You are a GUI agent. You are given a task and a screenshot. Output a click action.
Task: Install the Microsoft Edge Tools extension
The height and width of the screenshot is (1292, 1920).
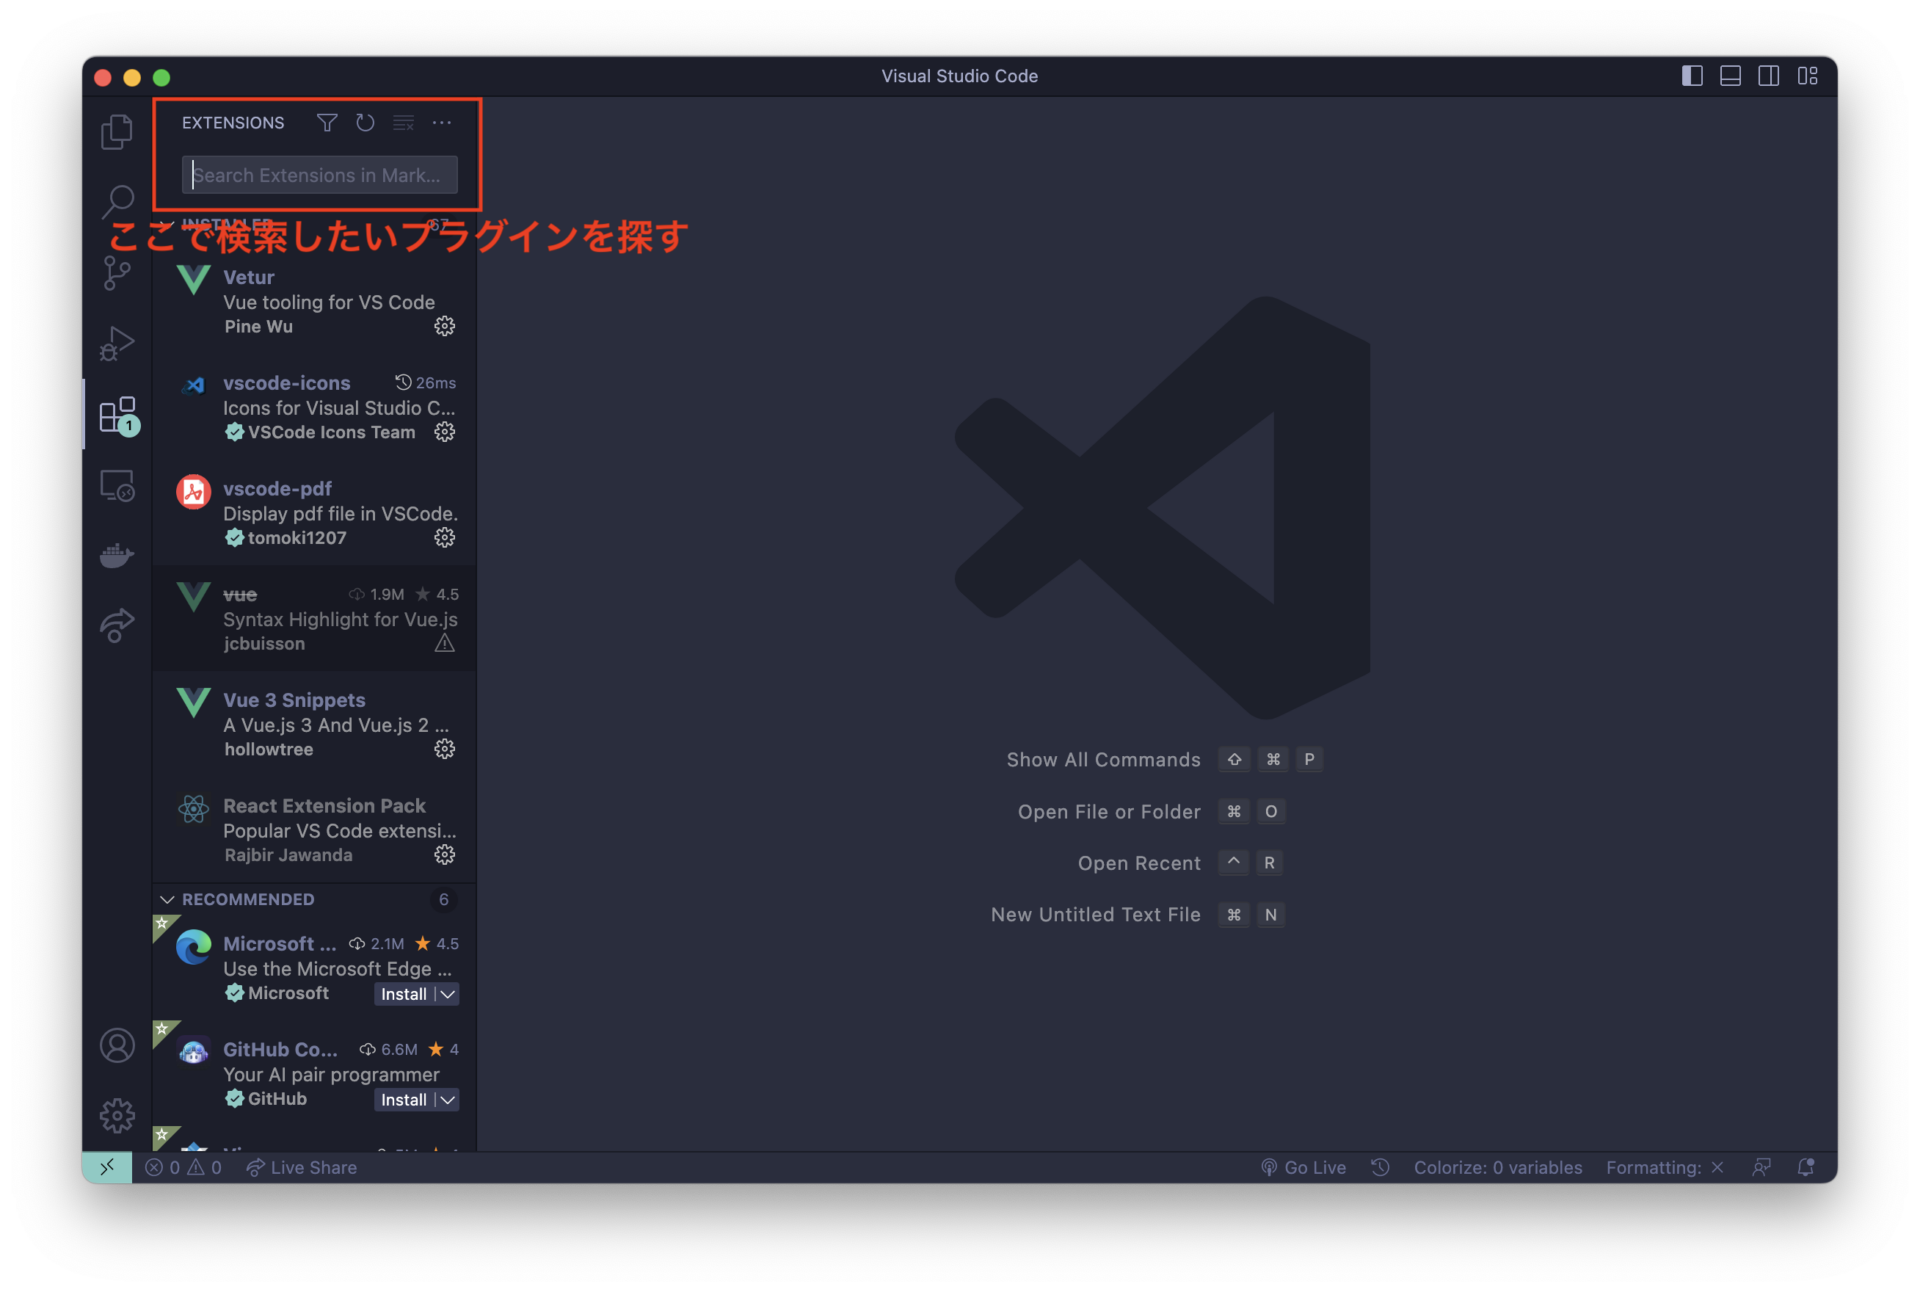point(404,994)
